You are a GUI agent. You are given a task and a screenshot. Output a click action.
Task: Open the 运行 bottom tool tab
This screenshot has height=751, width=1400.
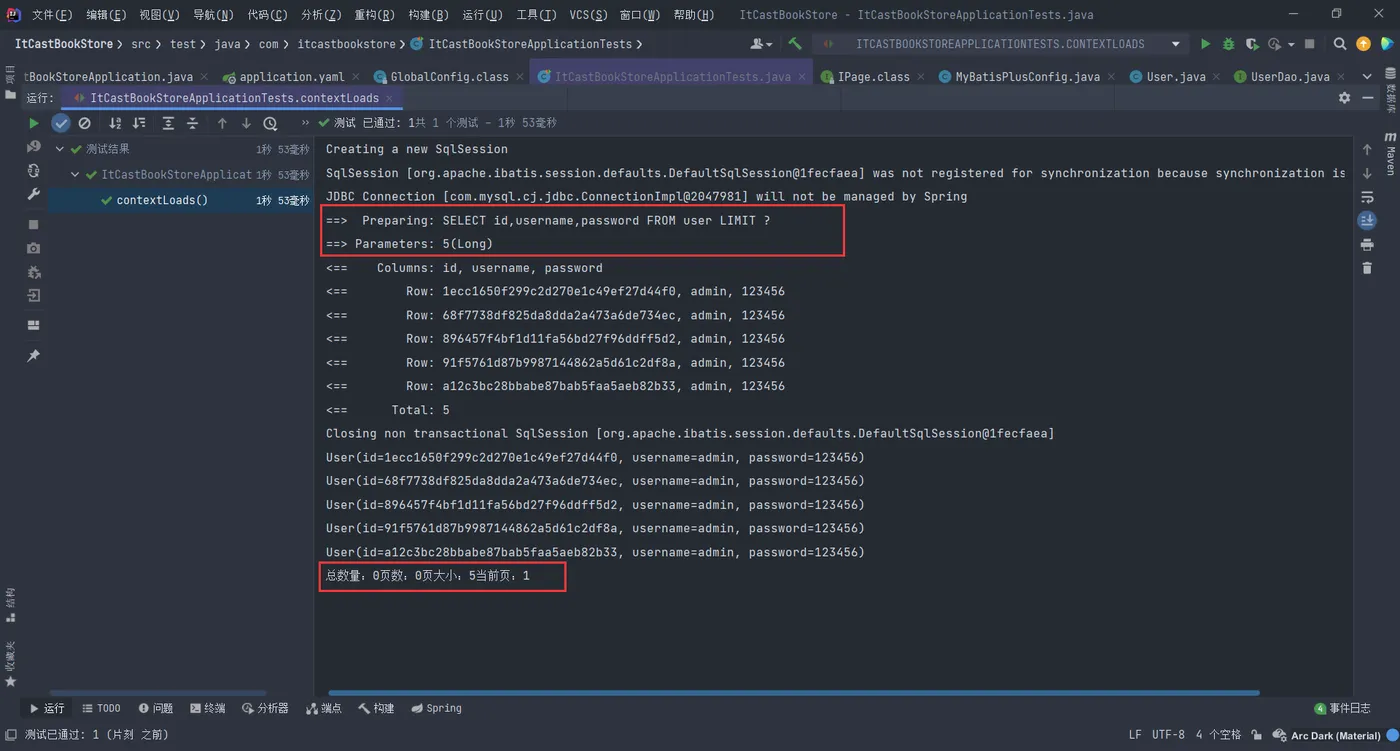coord(47,708)
